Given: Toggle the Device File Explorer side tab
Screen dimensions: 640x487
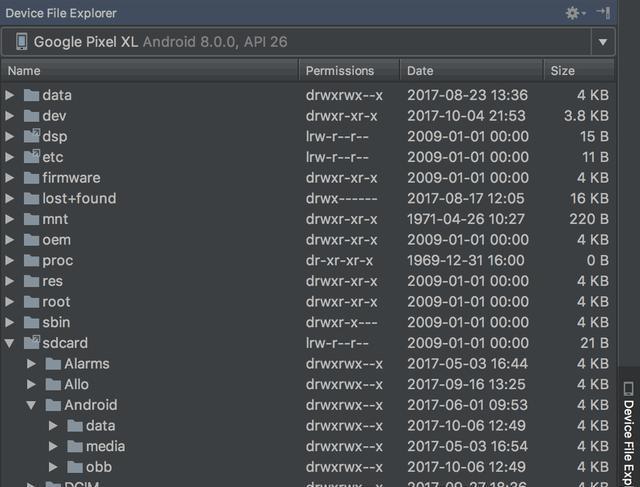Looking at the screenshot, I should coord(629,429).
